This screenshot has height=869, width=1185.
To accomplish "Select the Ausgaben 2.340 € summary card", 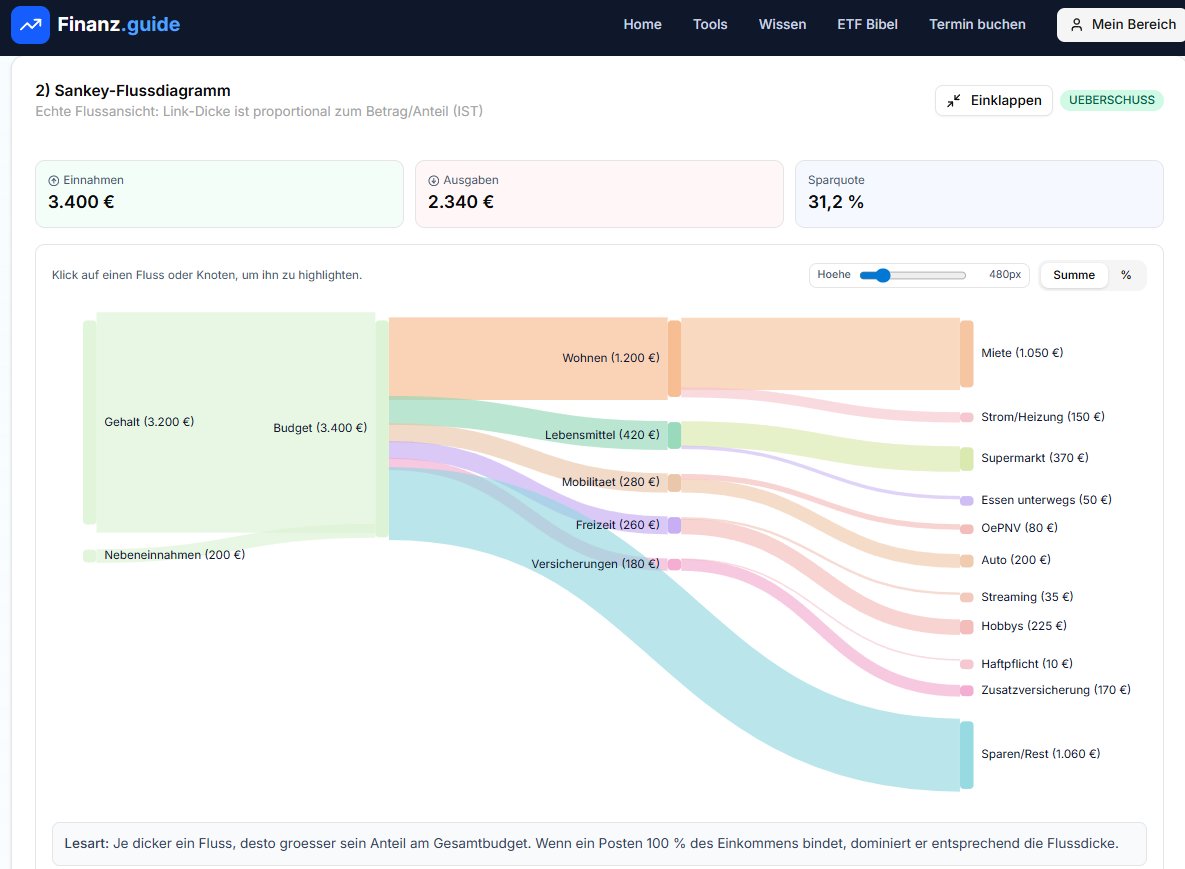I will pyautogui.click(x=599, y=193).
